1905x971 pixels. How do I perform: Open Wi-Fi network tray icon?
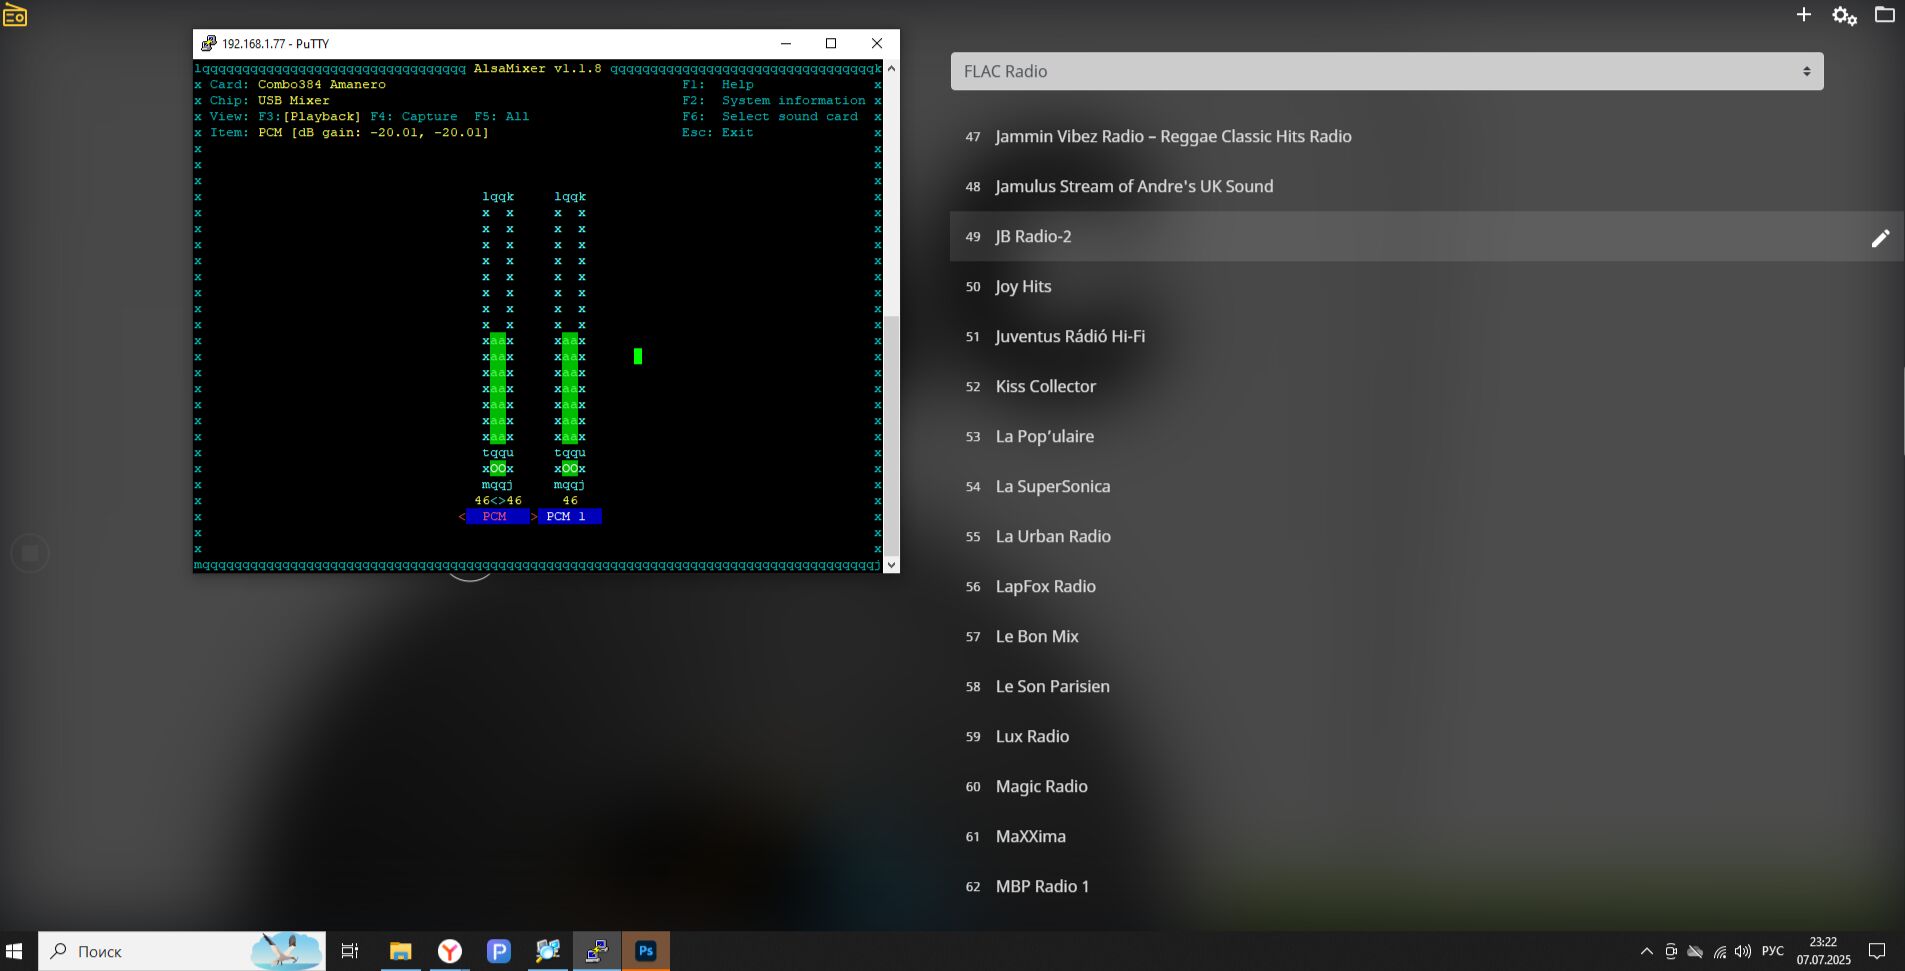click(x=1720, y=951)
